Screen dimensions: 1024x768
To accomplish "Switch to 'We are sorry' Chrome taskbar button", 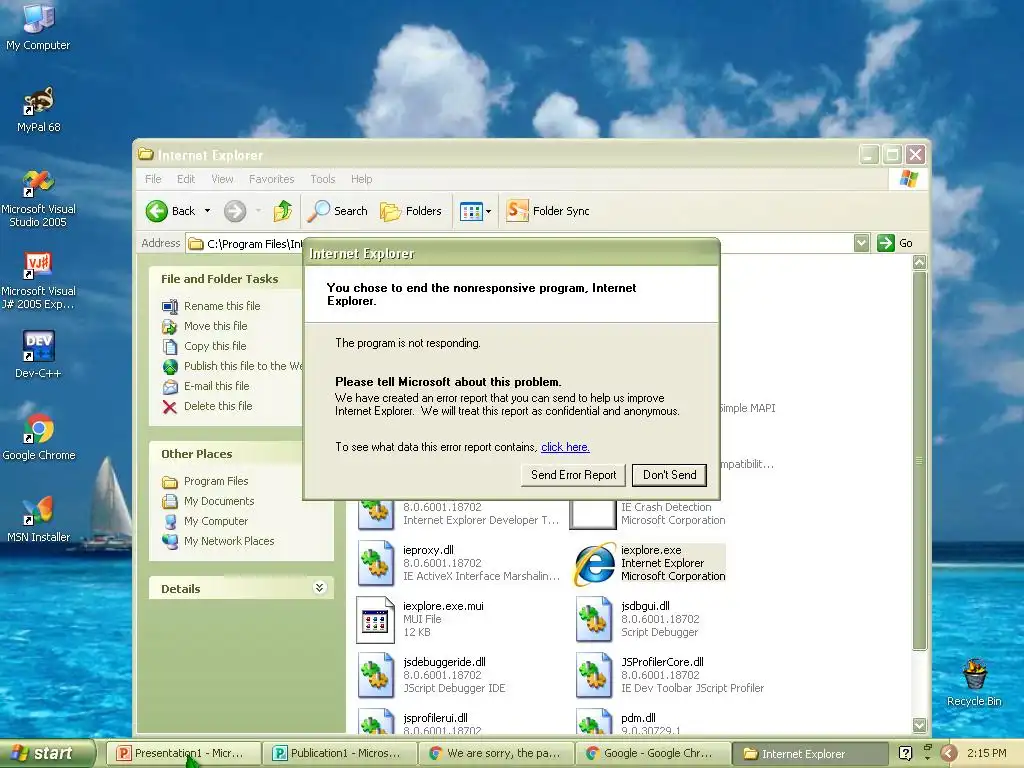I will (496, 754).
